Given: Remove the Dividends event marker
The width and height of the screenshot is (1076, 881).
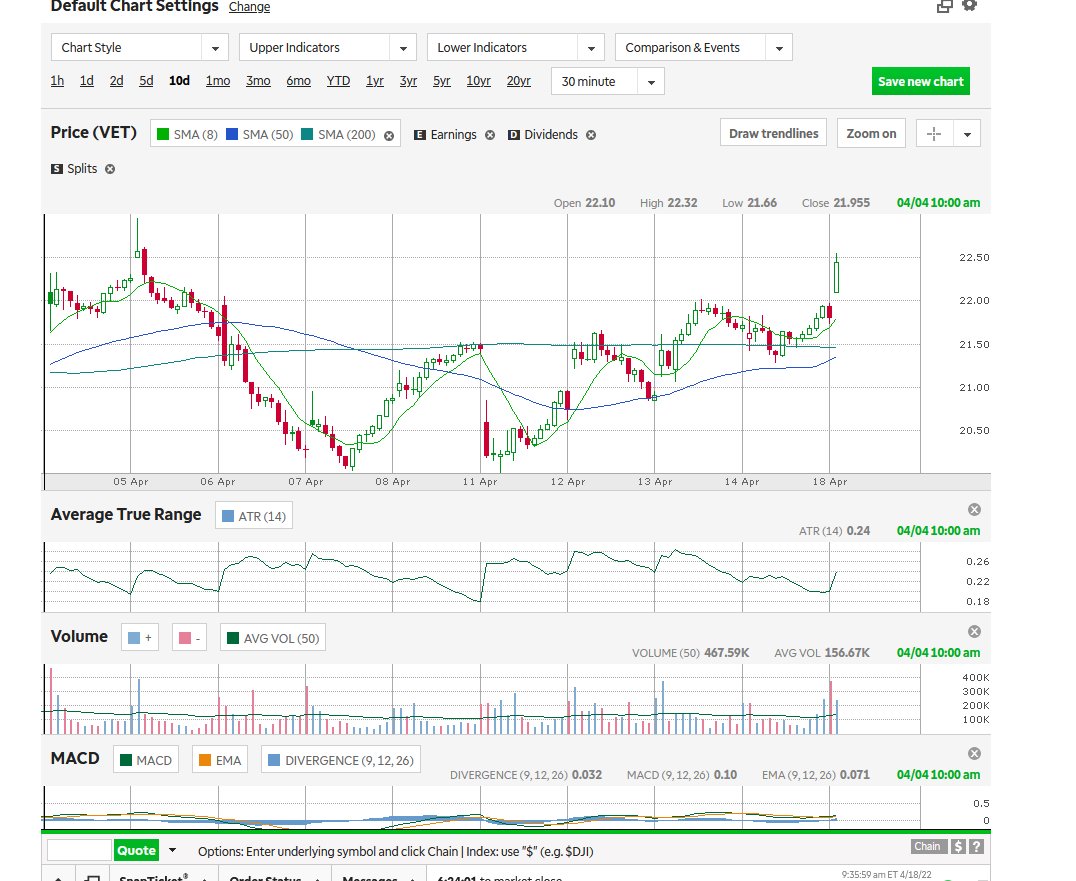Looking at the screenshot, I should tap(591, 135).
